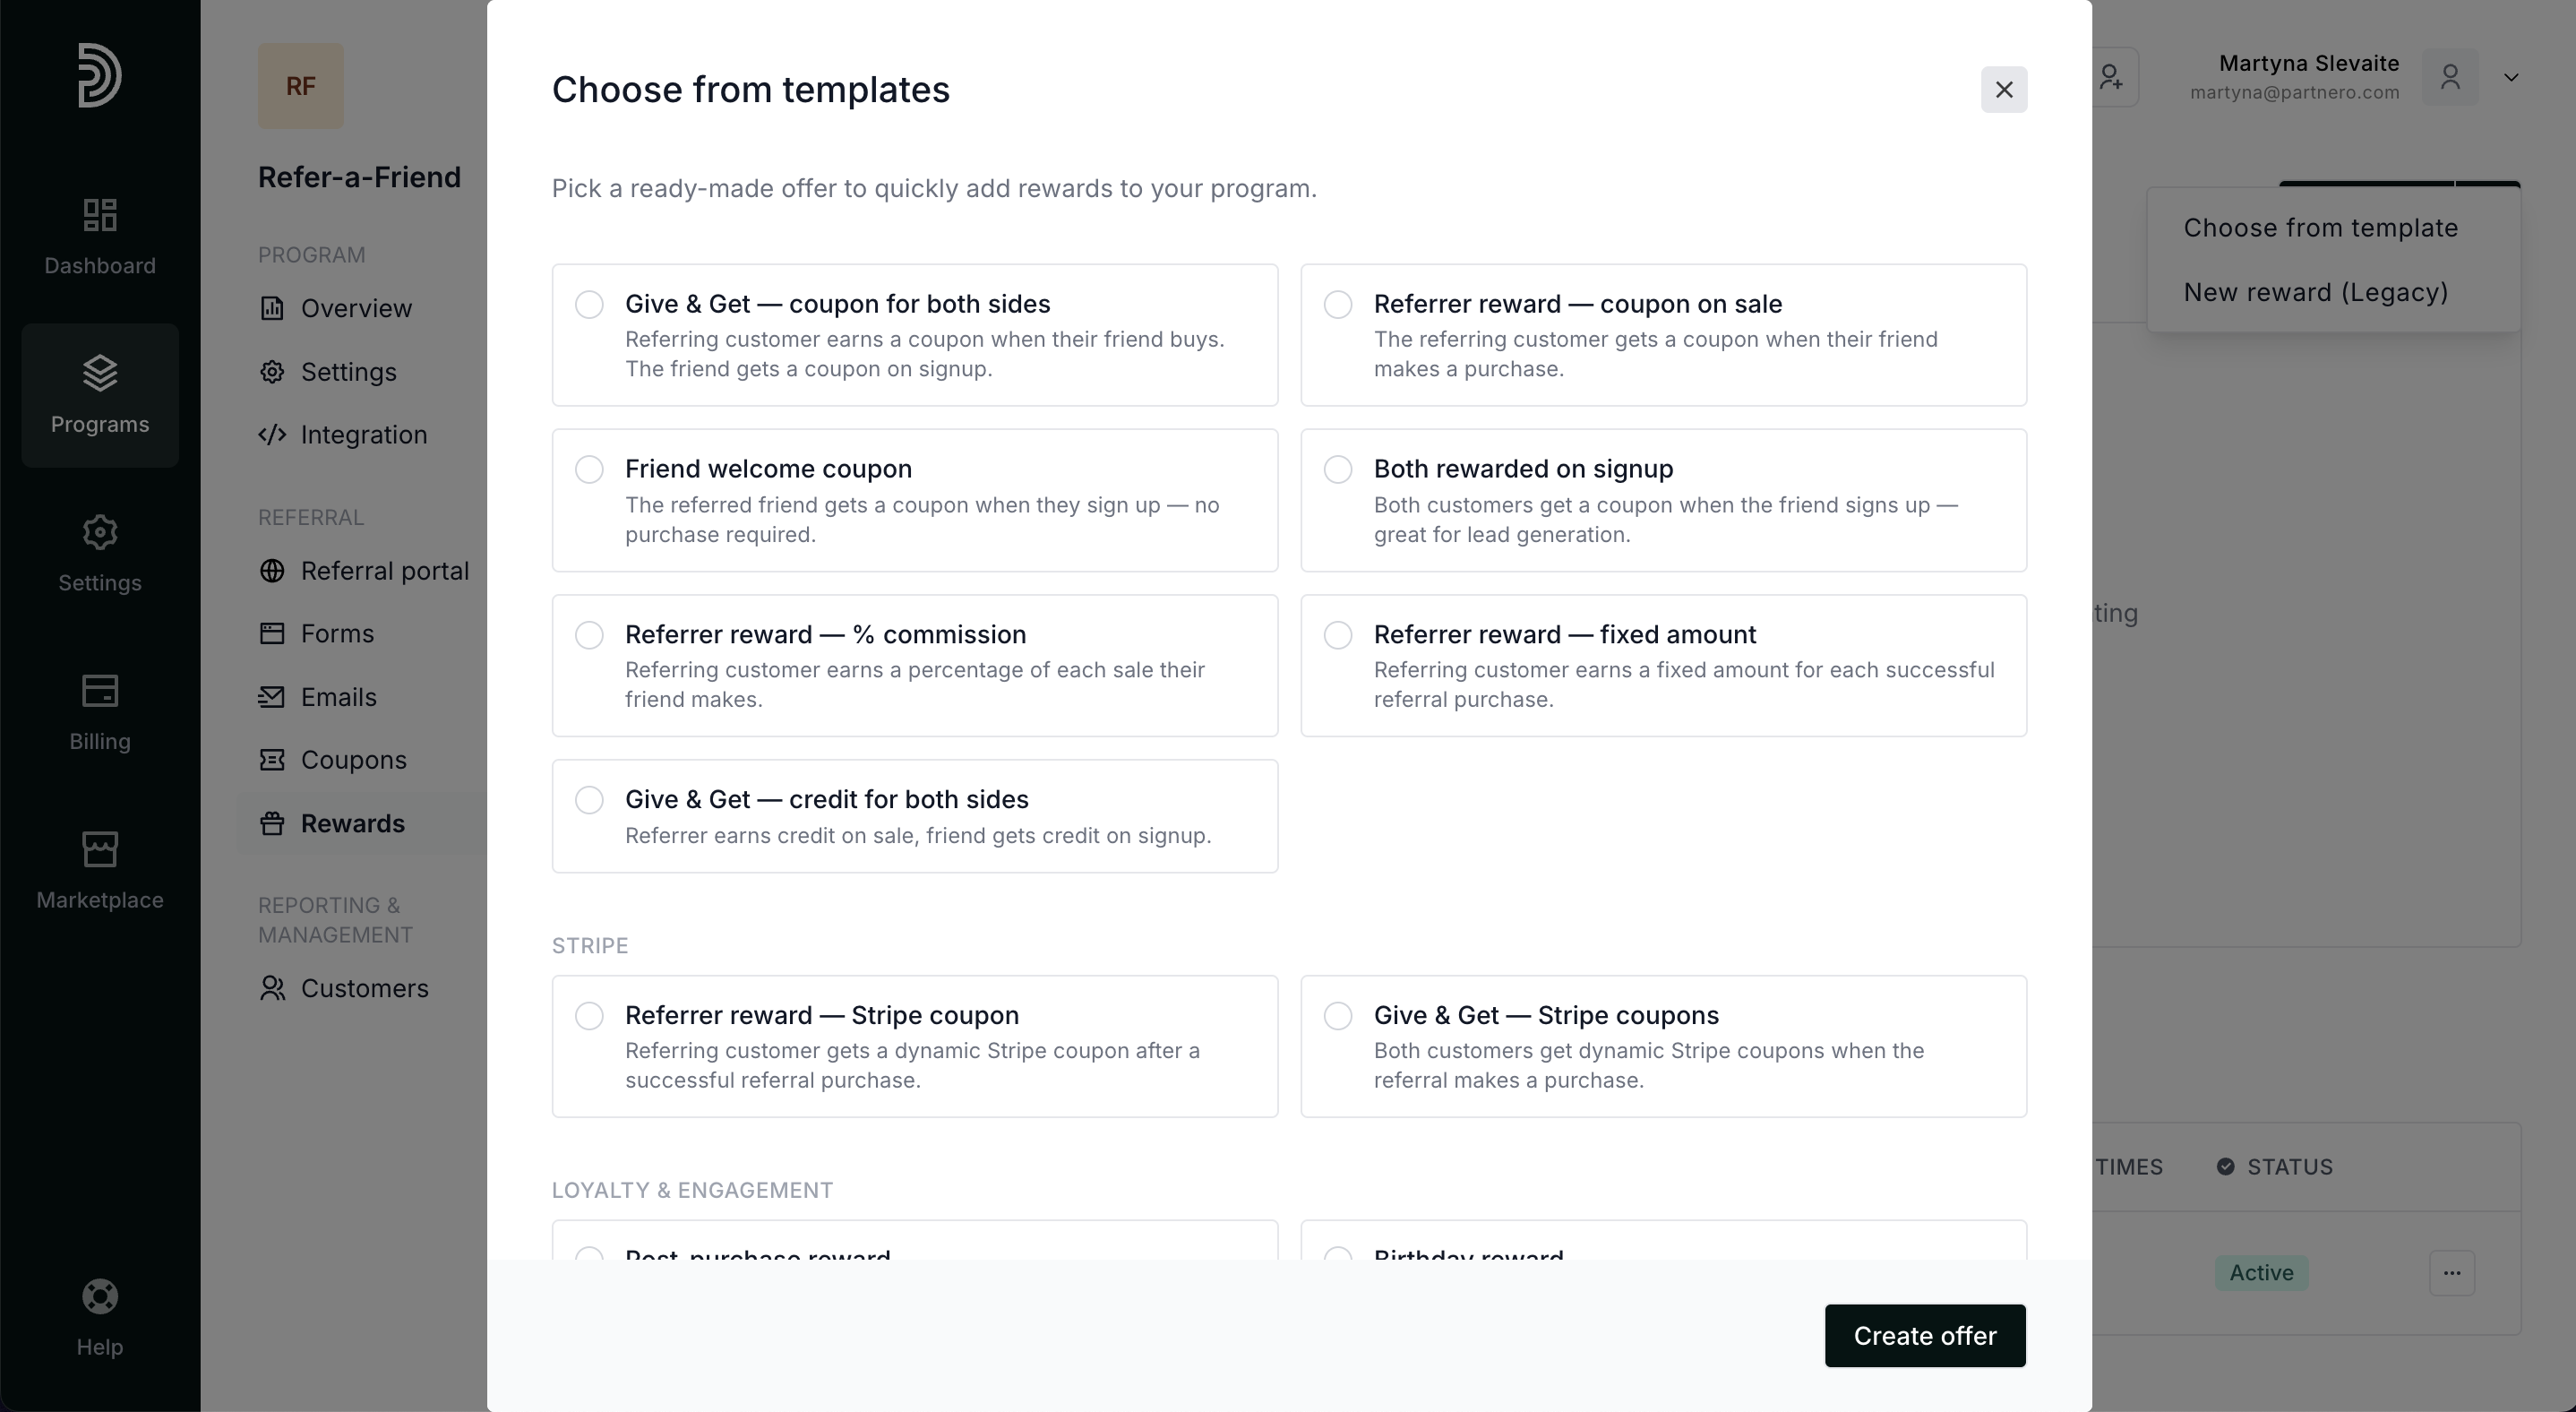The width and height of the screenshot is (2576, 1412).
Task: Click the add user icon in header
Action: point(2111,77)
